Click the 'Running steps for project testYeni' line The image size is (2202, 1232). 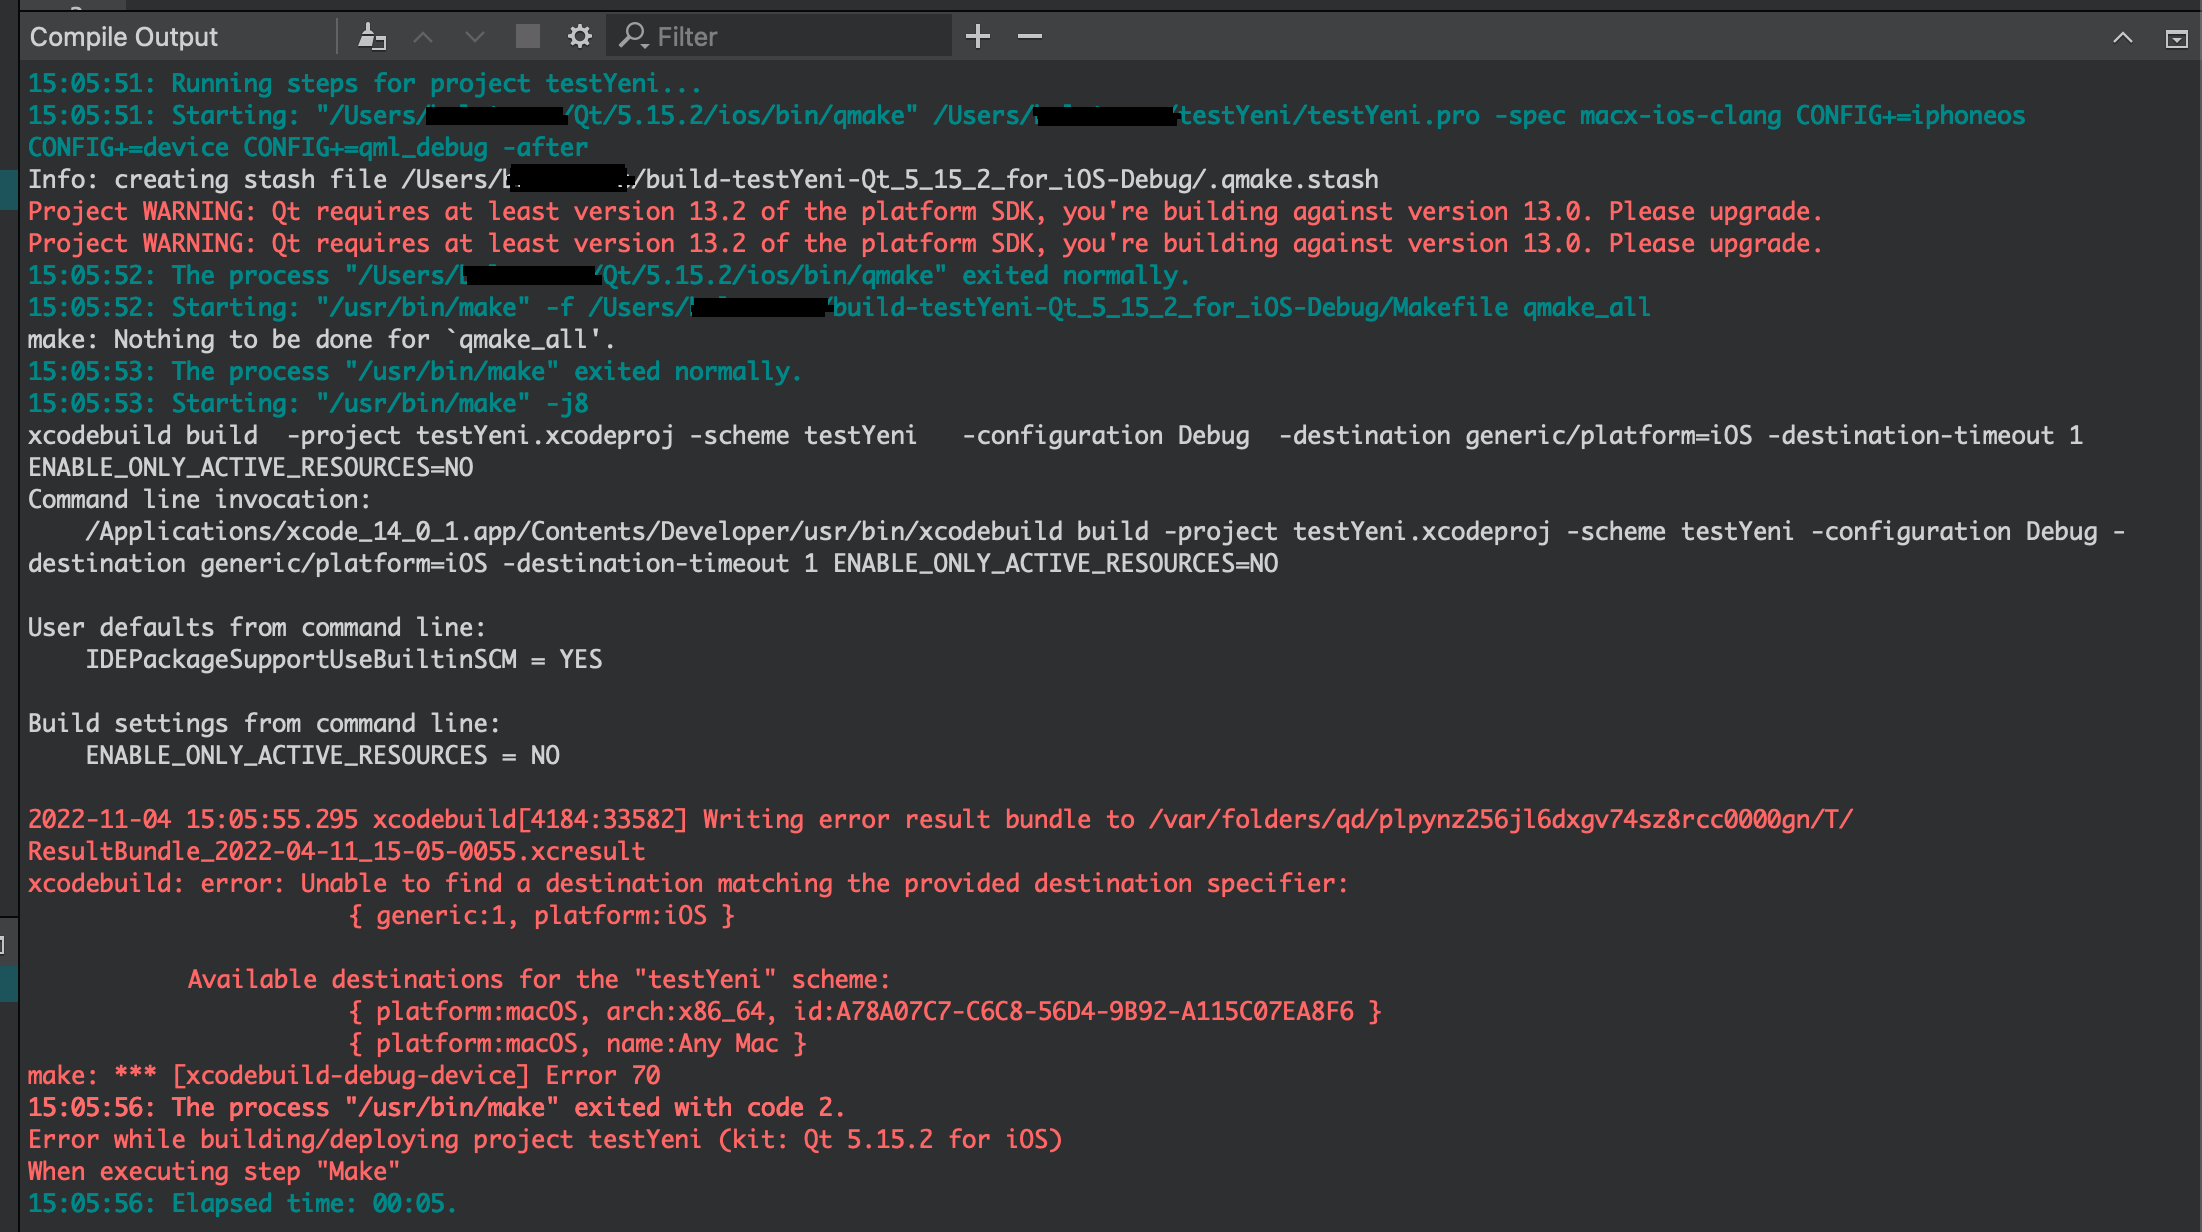364,84
